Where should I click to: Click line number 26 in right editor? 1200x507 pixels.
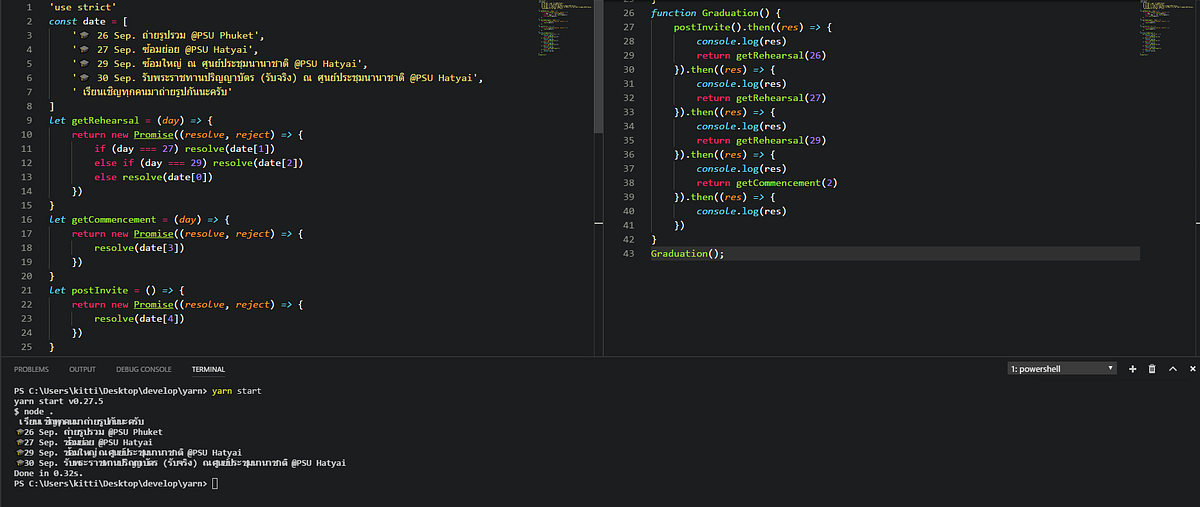pyautogui.click(x=628, y=13)
